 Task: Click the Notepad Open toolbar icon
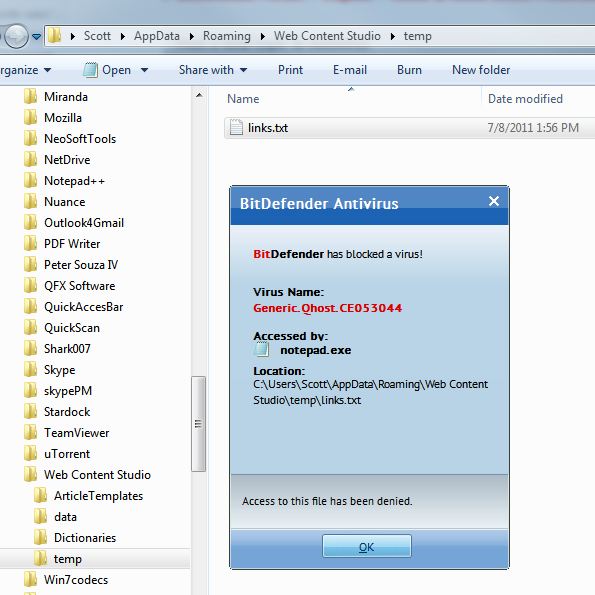[x=90, y=70]
